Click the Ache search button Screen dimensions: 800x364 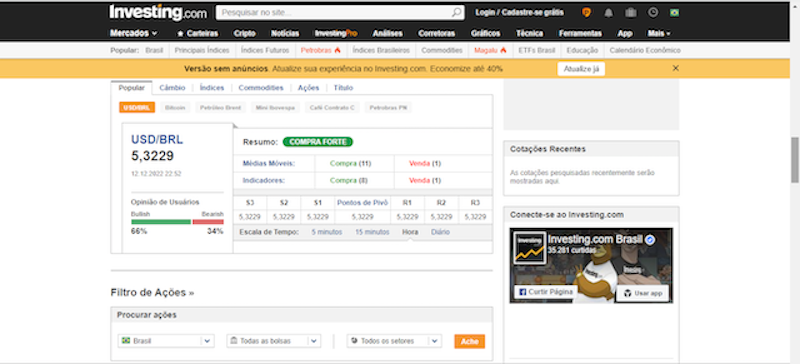(469, 341)
